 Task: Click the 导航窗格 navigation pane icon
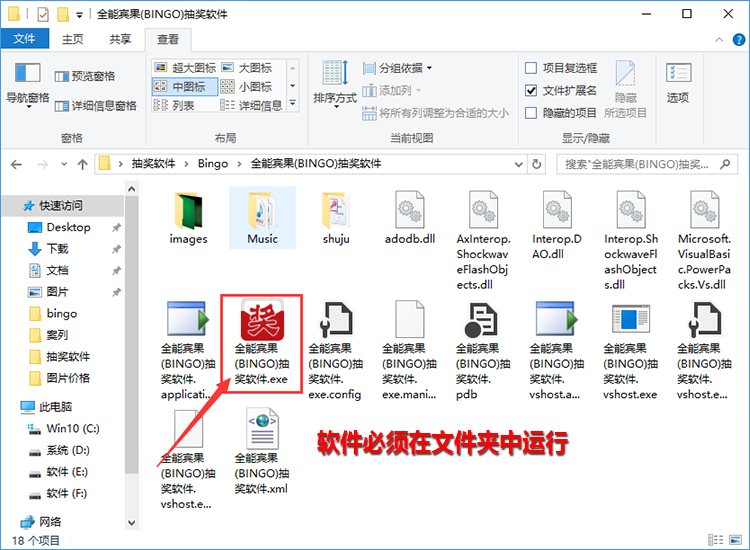coord(27,84)
